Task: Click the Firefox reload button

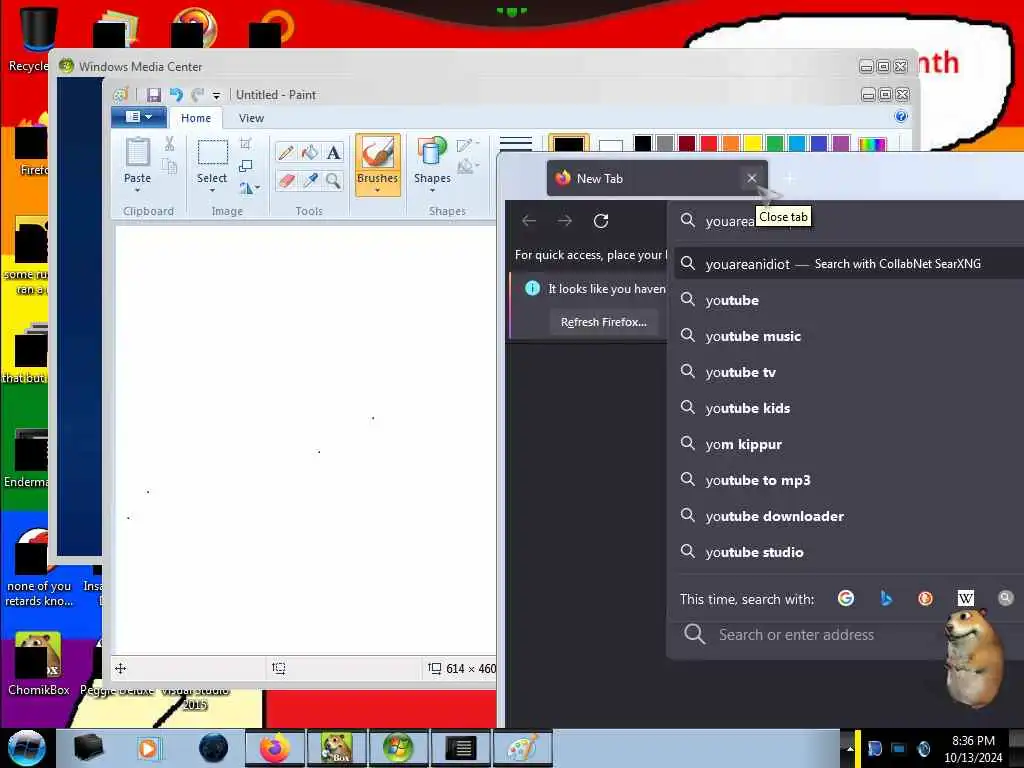Action: [x=601, y=221]
